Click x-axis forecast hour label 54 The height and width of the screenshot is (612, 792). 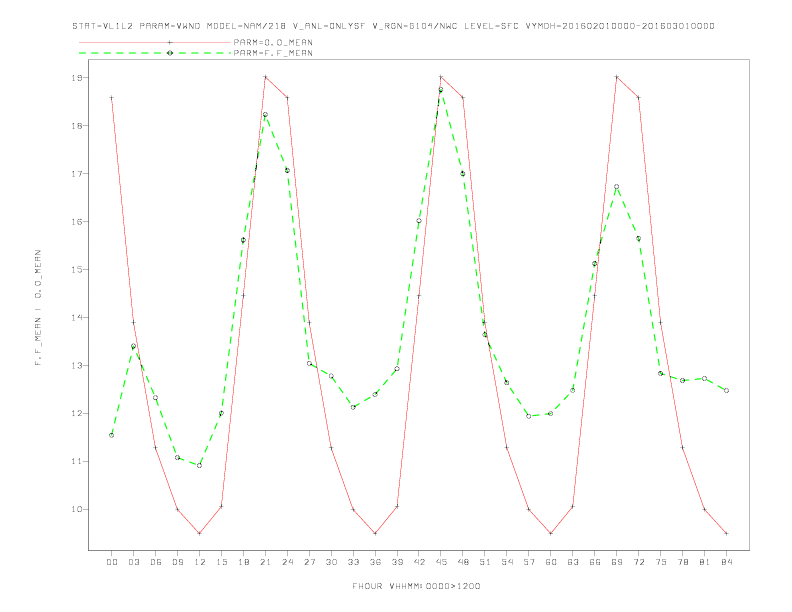point(507,562)
